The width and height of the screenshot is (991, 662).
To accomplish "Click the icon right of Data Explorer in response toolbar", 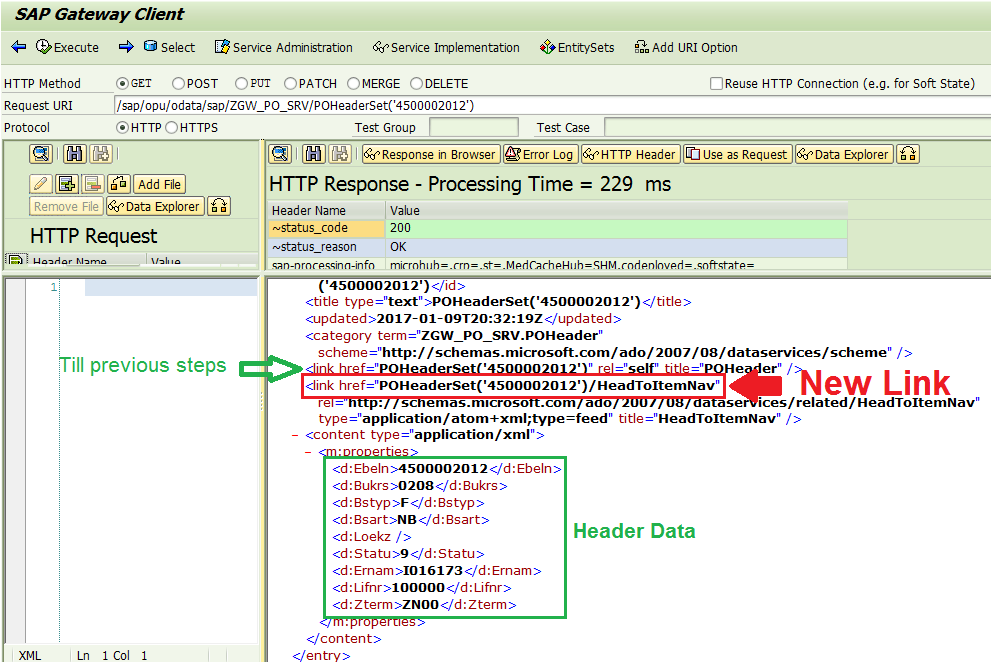I will (x=908, y=154).
